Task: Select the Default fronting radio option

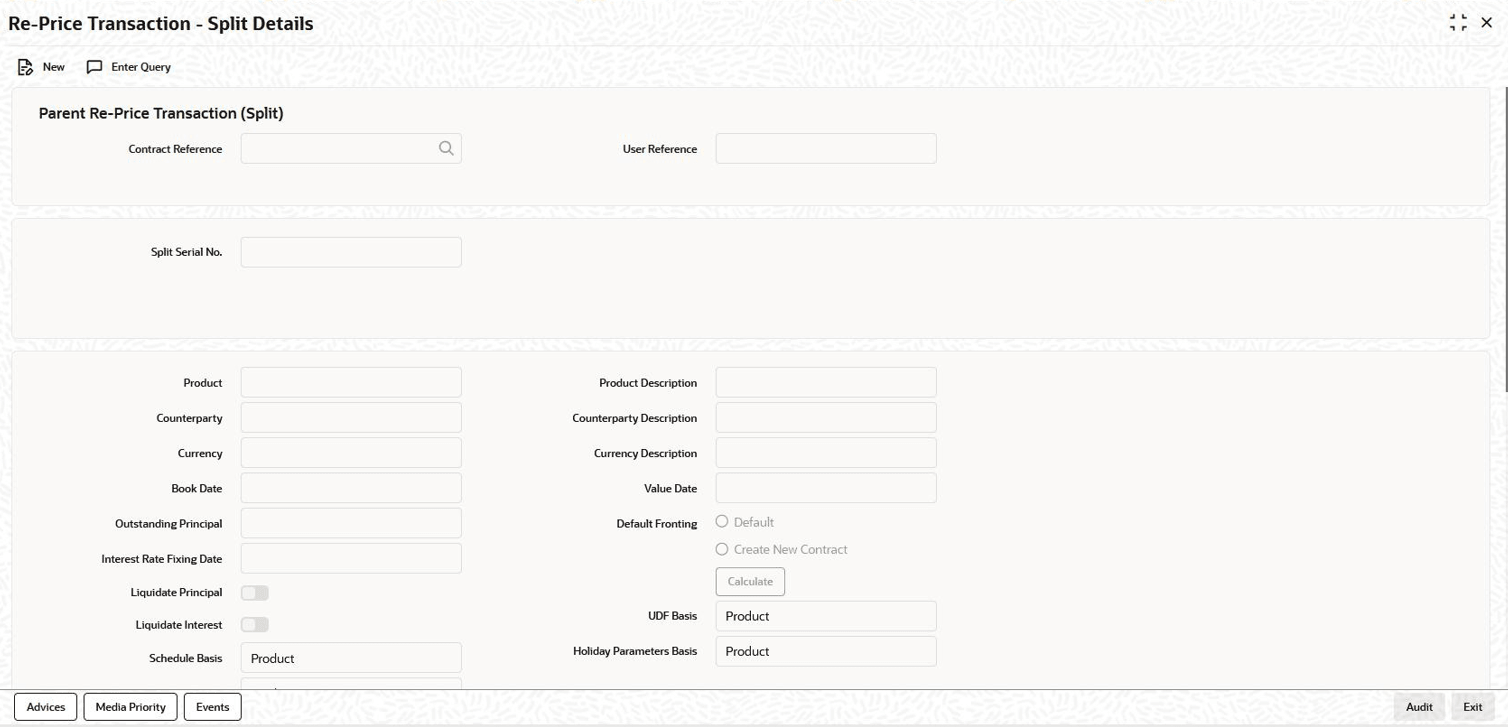Action: 722,522
